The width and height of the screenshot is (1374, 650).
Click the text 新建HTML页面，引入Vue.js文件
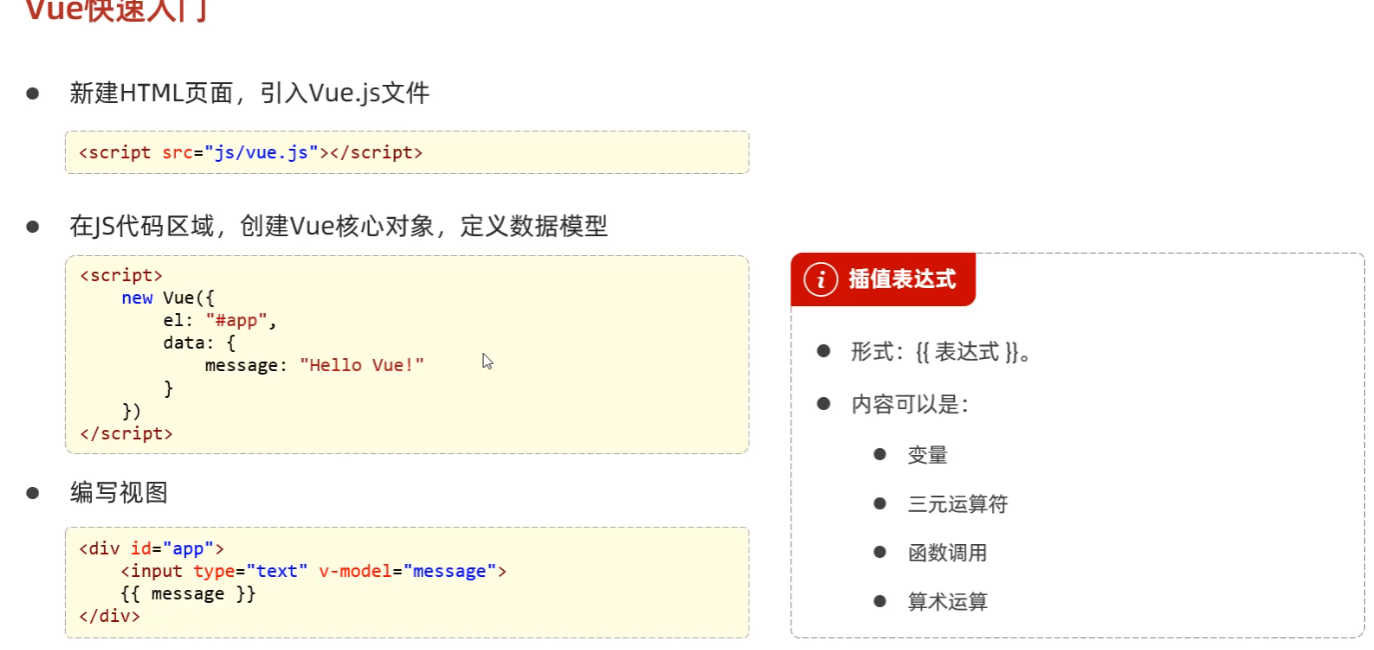click(x=249, y=94)
